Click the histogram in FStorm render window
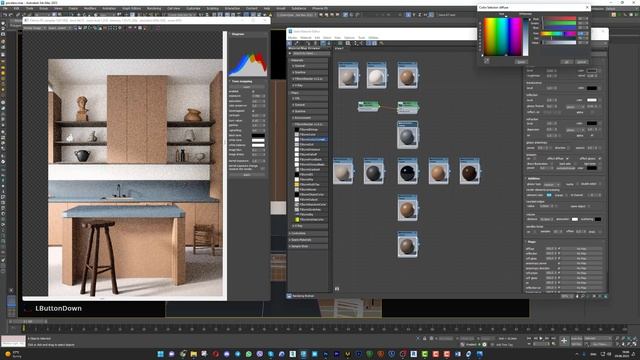The image size is (640, 360). [x=248, y=64]
